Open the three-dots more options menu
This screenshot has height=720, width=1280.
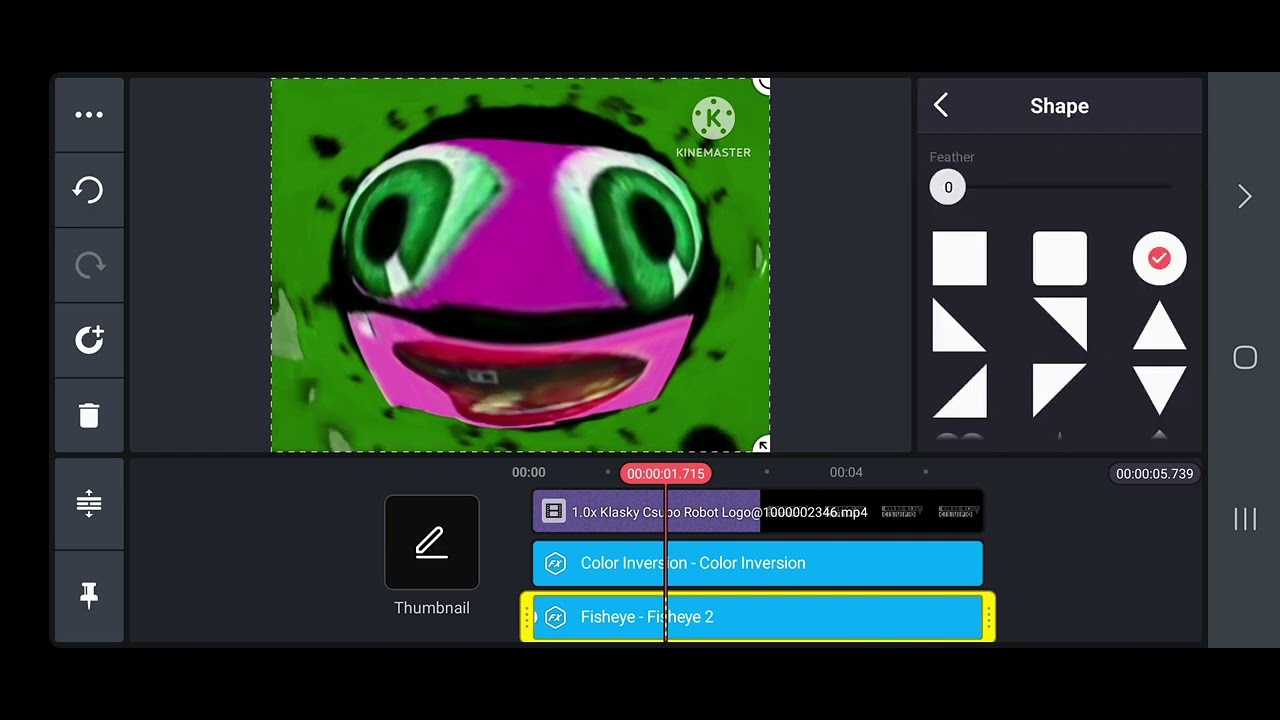(x=89, y=115)
